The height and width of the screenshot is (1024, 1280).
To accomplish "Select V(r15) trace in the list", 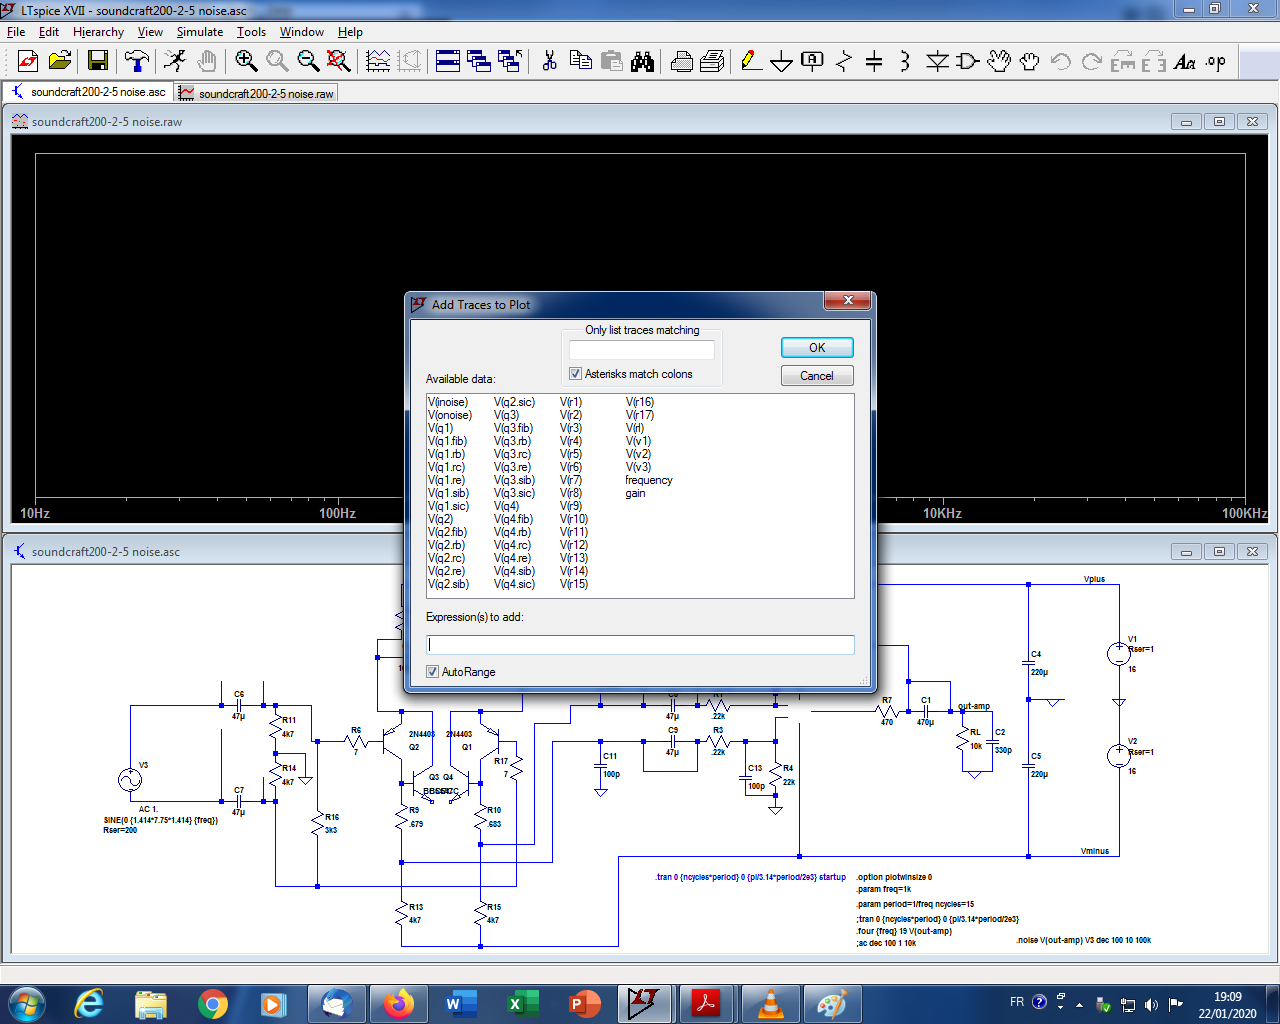I will 574,584.
